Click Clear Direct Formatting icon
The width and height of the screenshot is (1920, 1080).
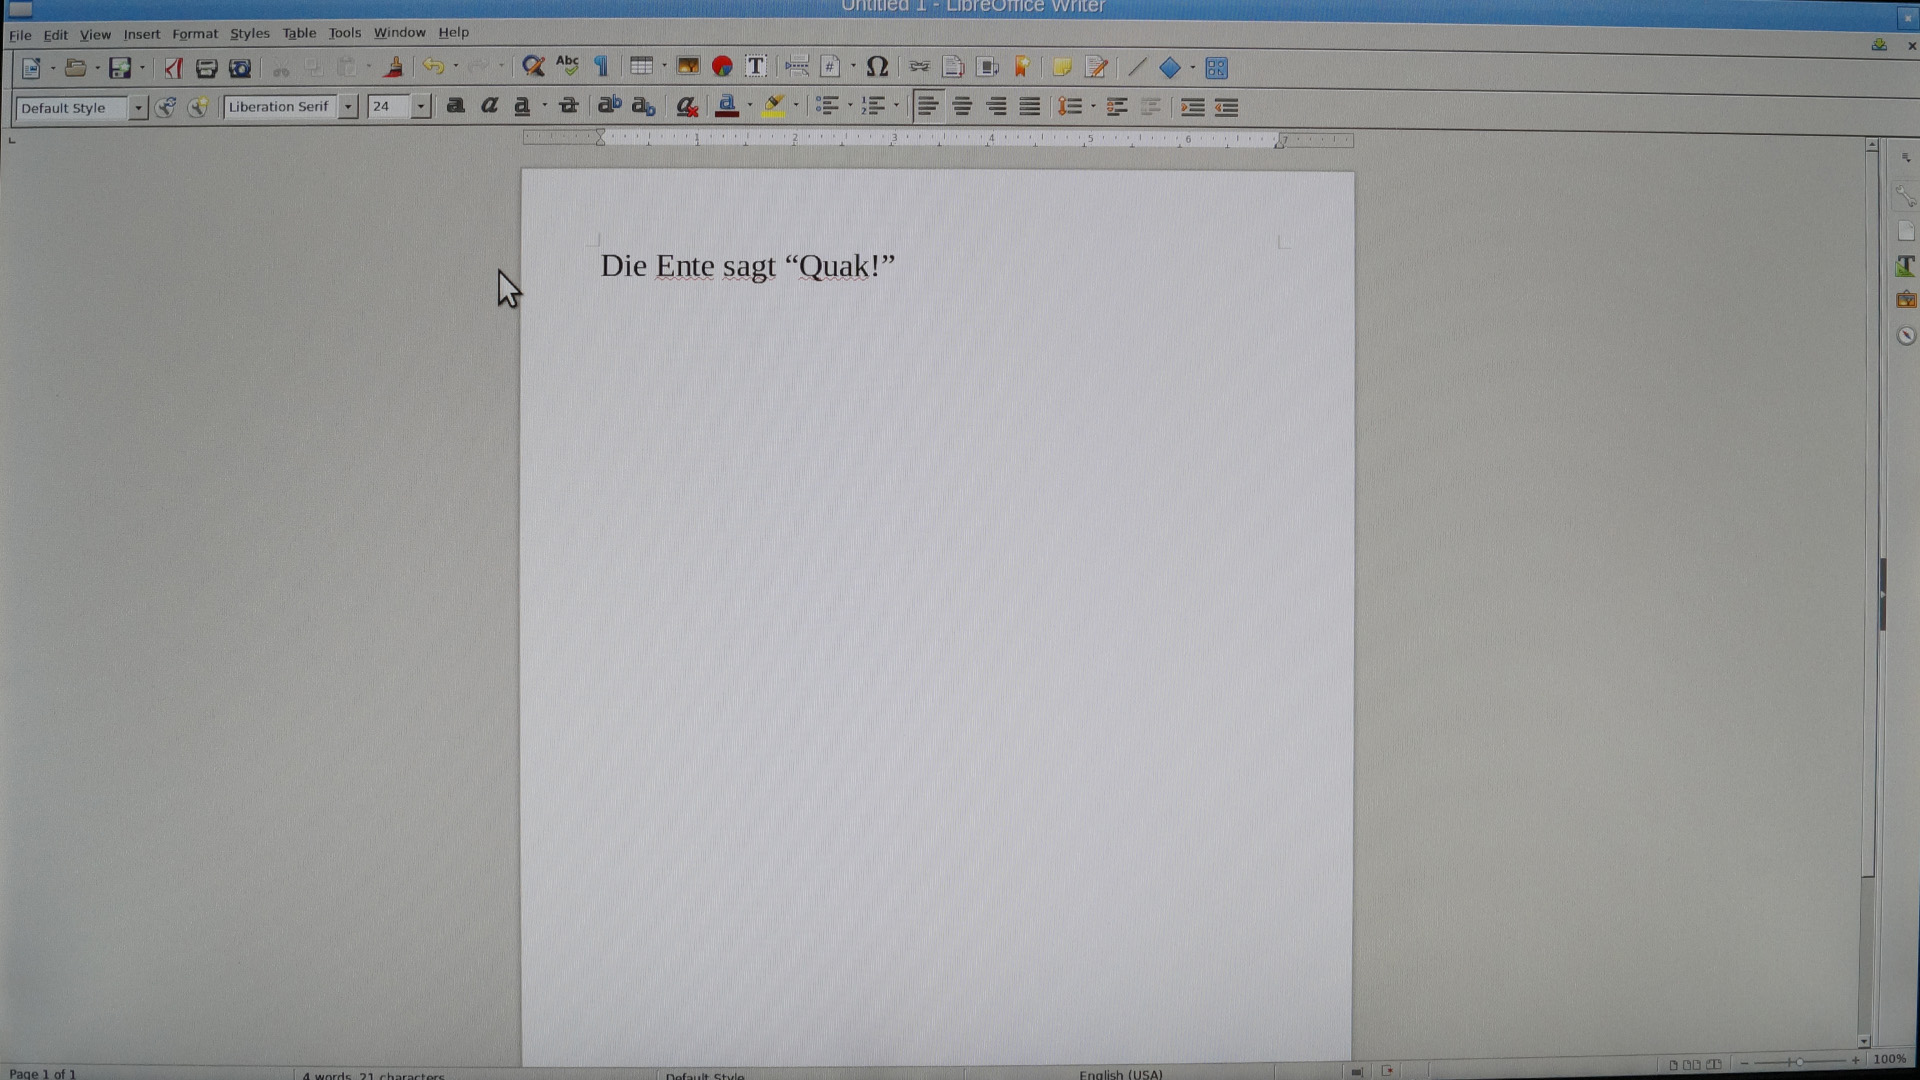686,107
